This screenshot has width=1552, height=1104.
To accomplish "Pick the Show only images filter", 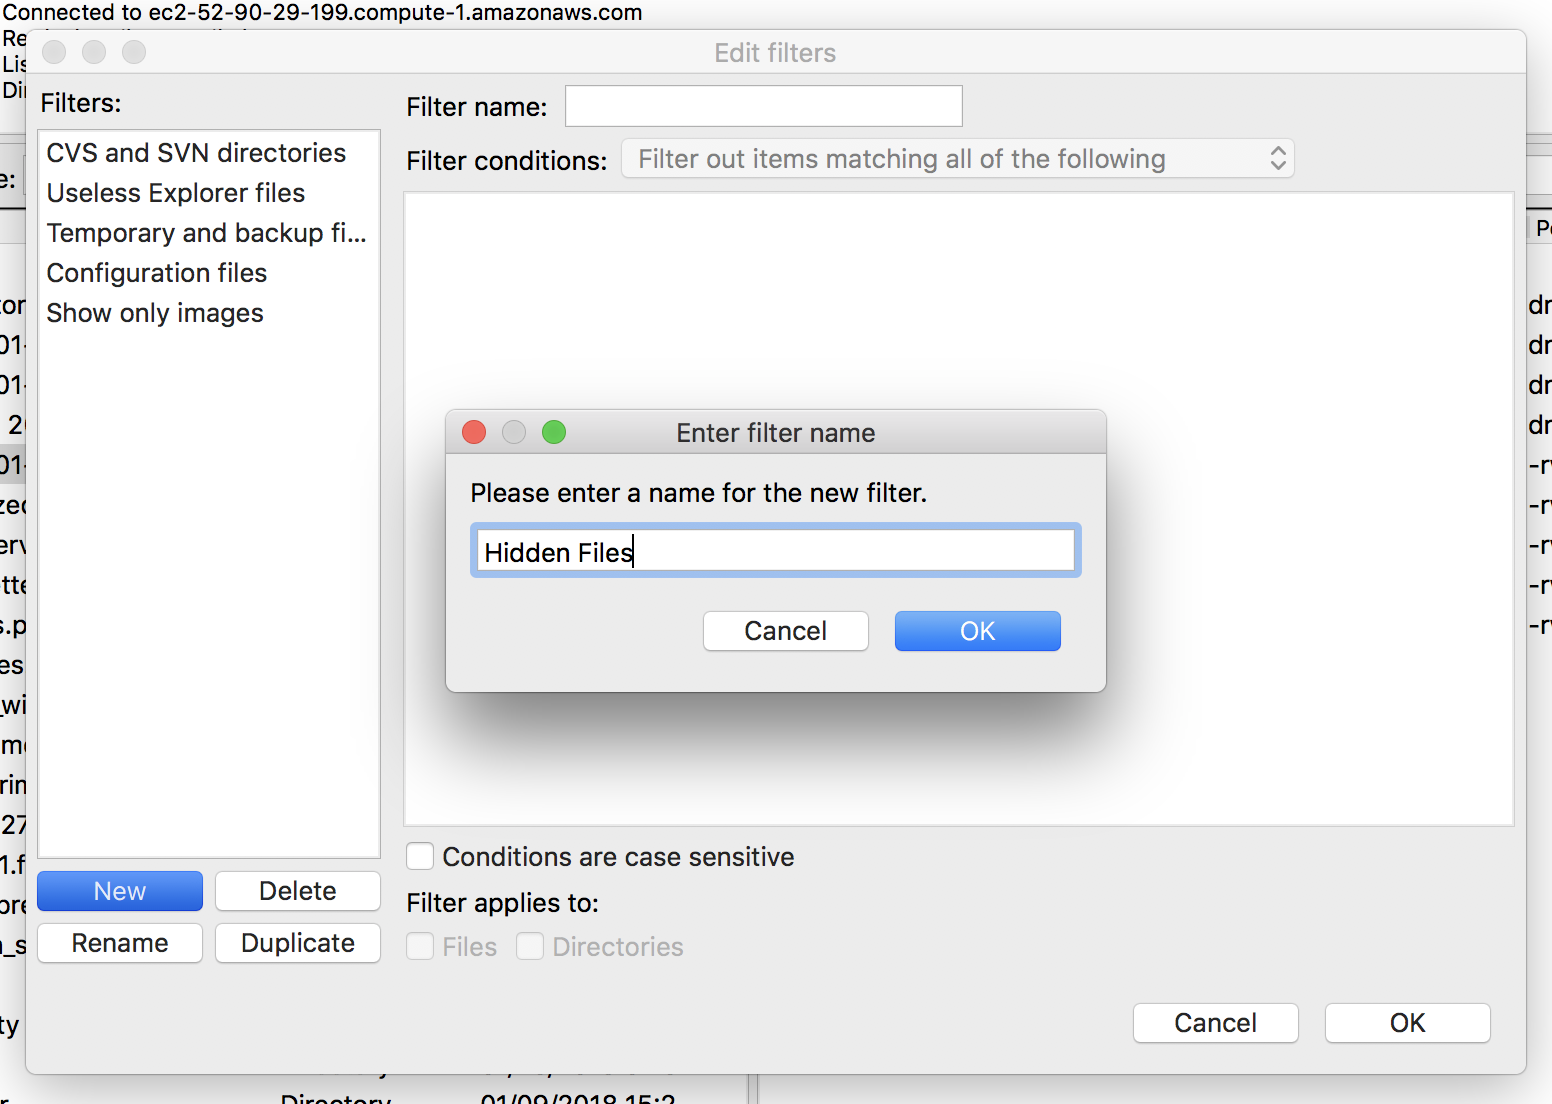I will pyautogui.click(x=155, y=313).
